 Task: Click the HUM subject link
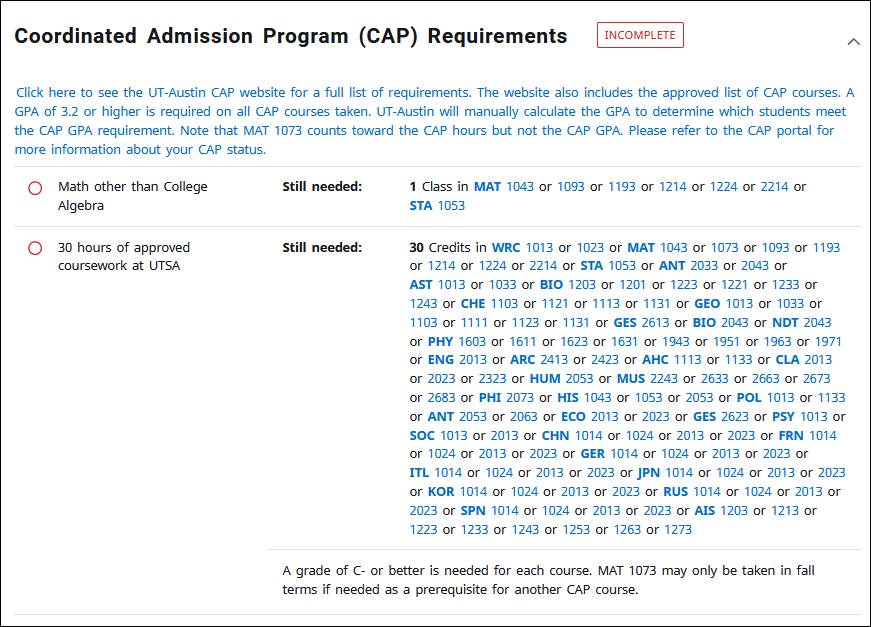coord(545,379)
